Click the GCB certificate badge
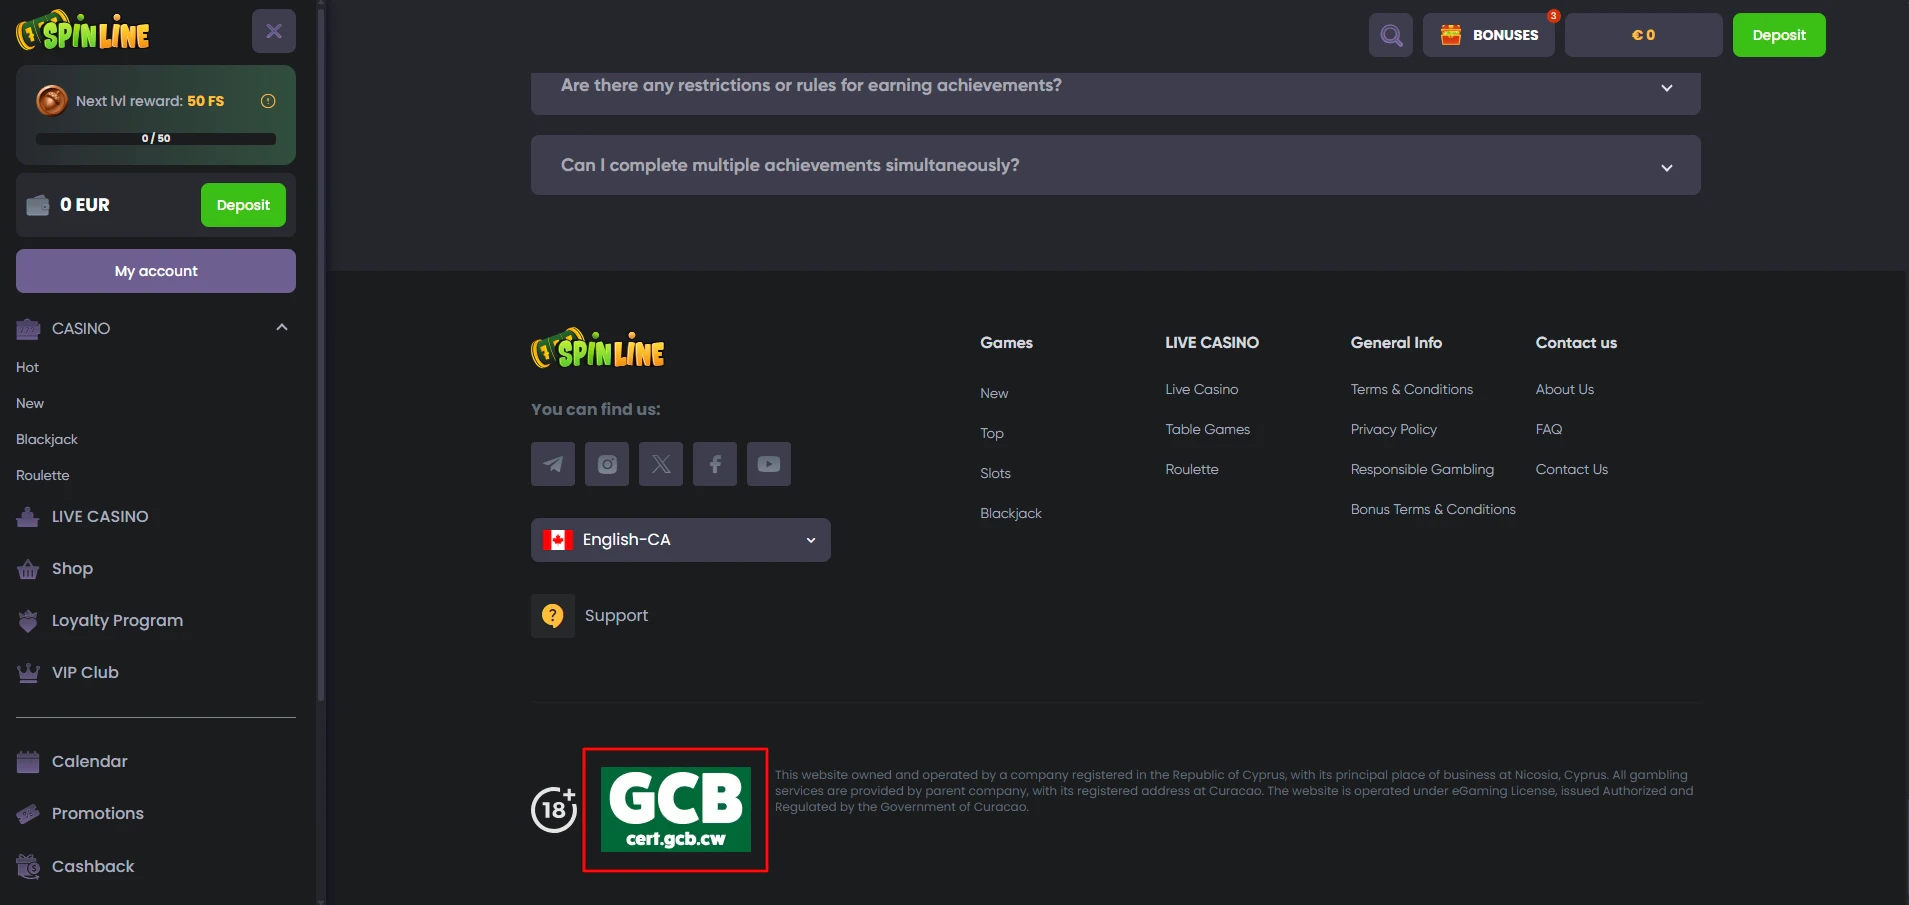This screenshot has height=905, width=1909. click(x=676, y=809)
